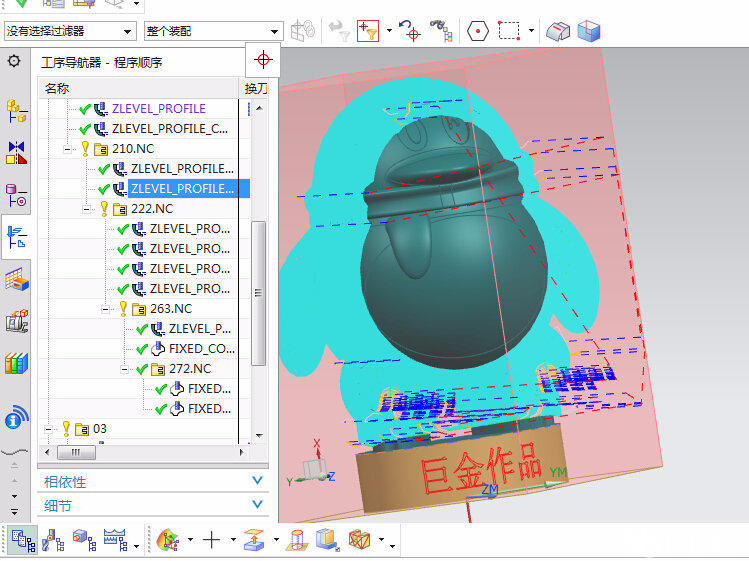Open the Part Navigator sidebar tab

(16, 195)
